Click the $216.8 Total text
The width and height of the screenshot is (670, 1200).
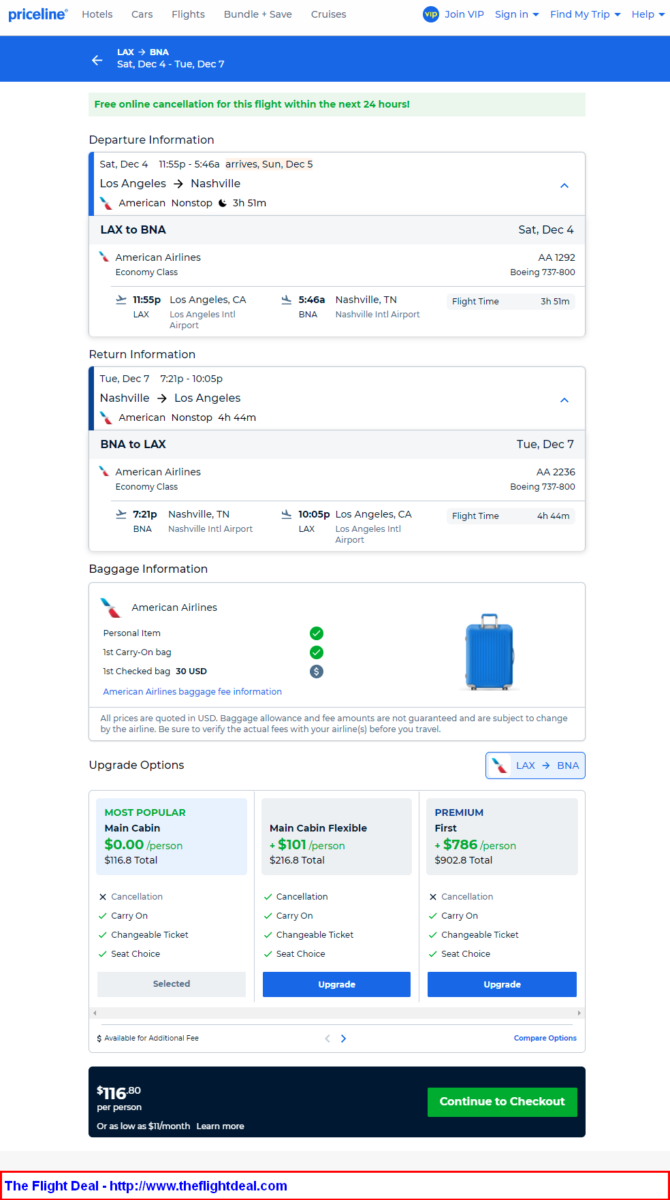coord(297,860)
